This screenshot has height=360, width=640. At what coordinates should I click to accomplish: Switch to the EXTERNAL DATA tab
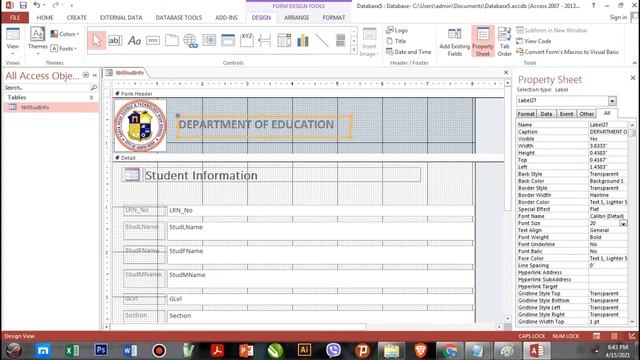tap(121, 18)
